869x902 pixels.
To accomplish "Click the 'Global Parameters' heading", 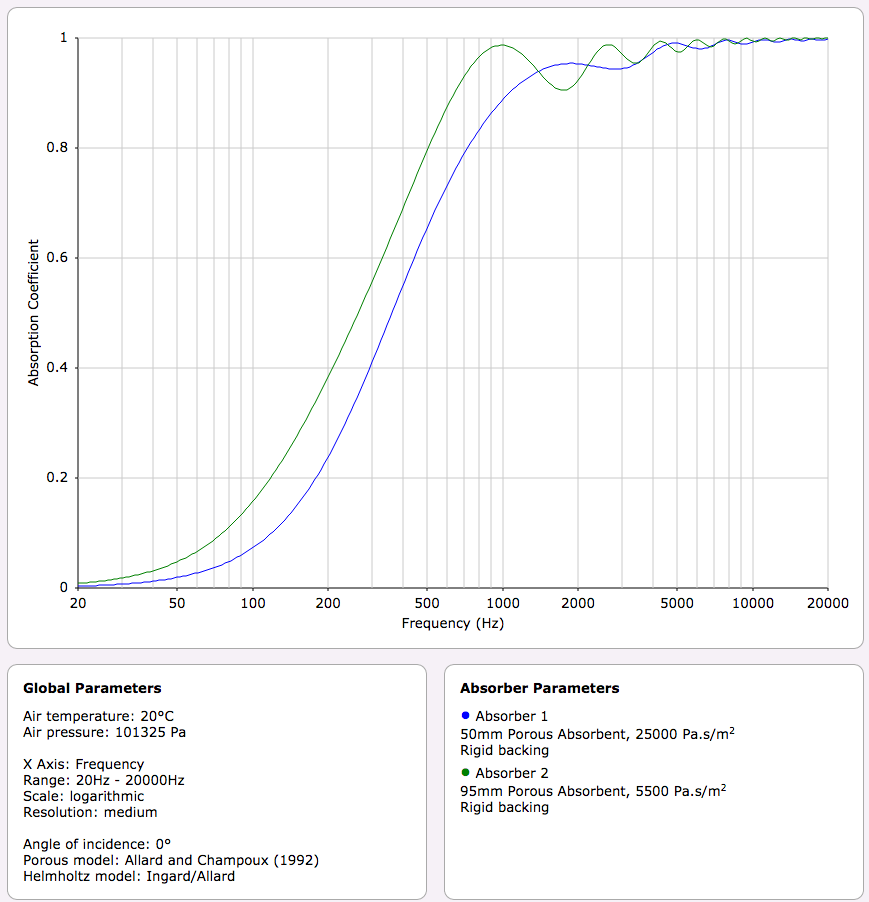I will (x=92, y=688).
